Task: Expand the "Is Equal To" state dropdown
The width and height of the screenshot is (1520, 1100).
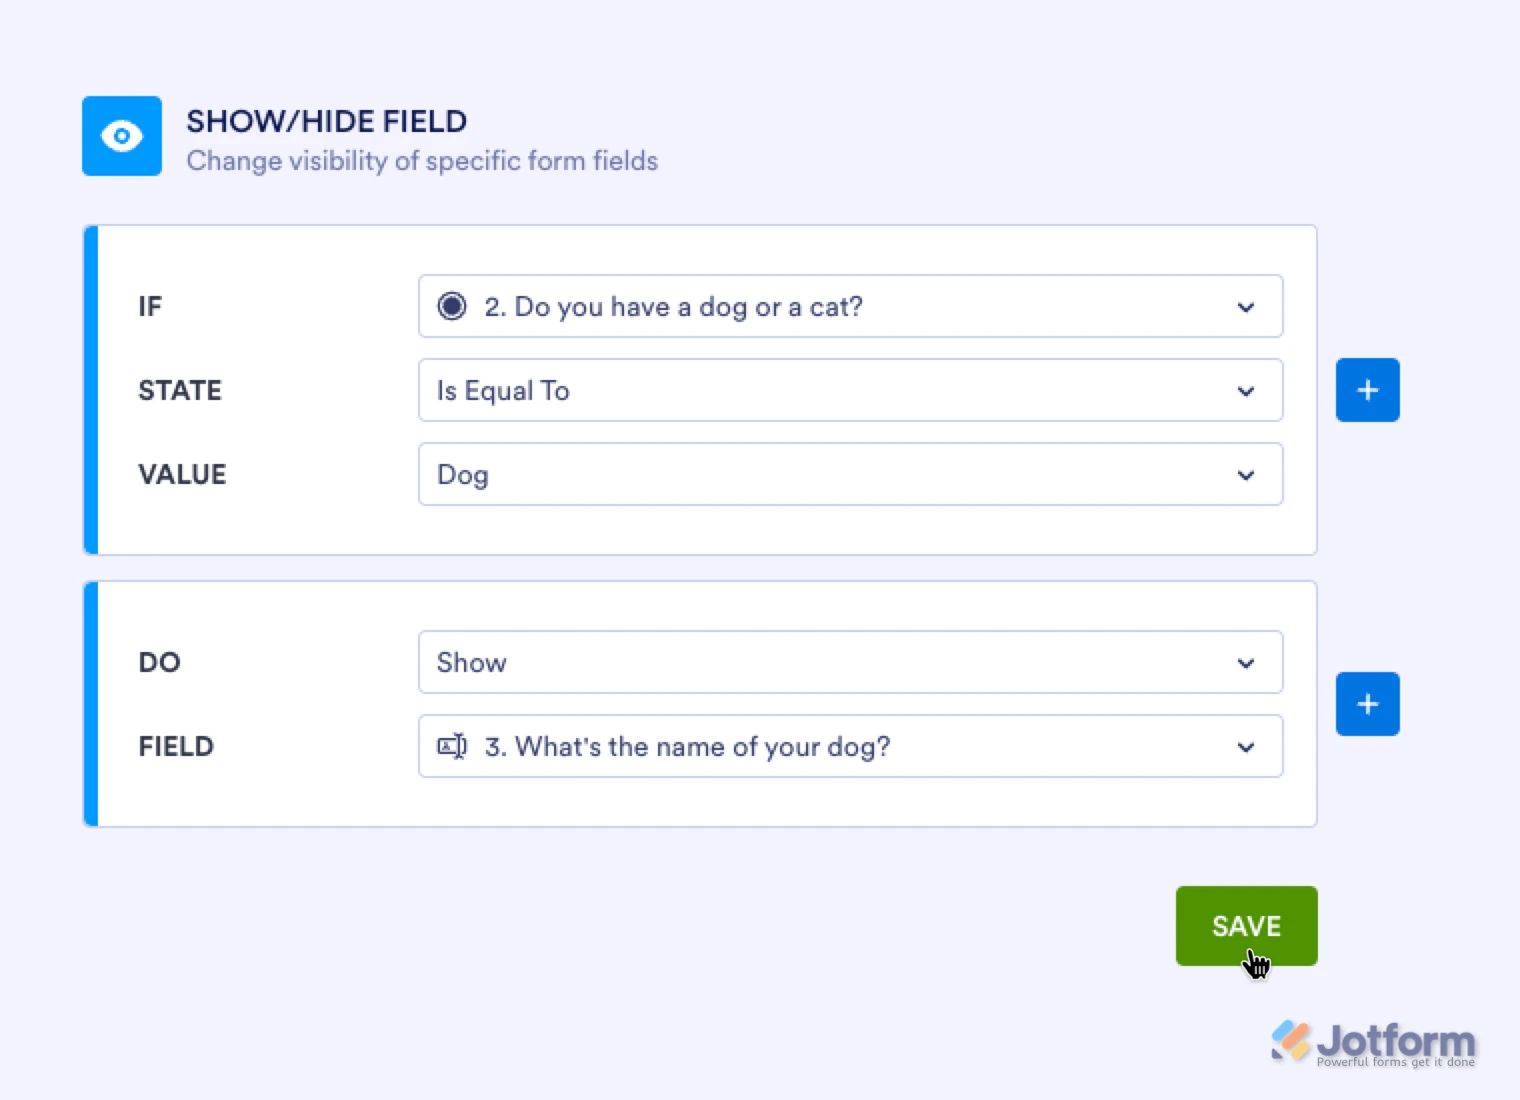Action: 850,390
